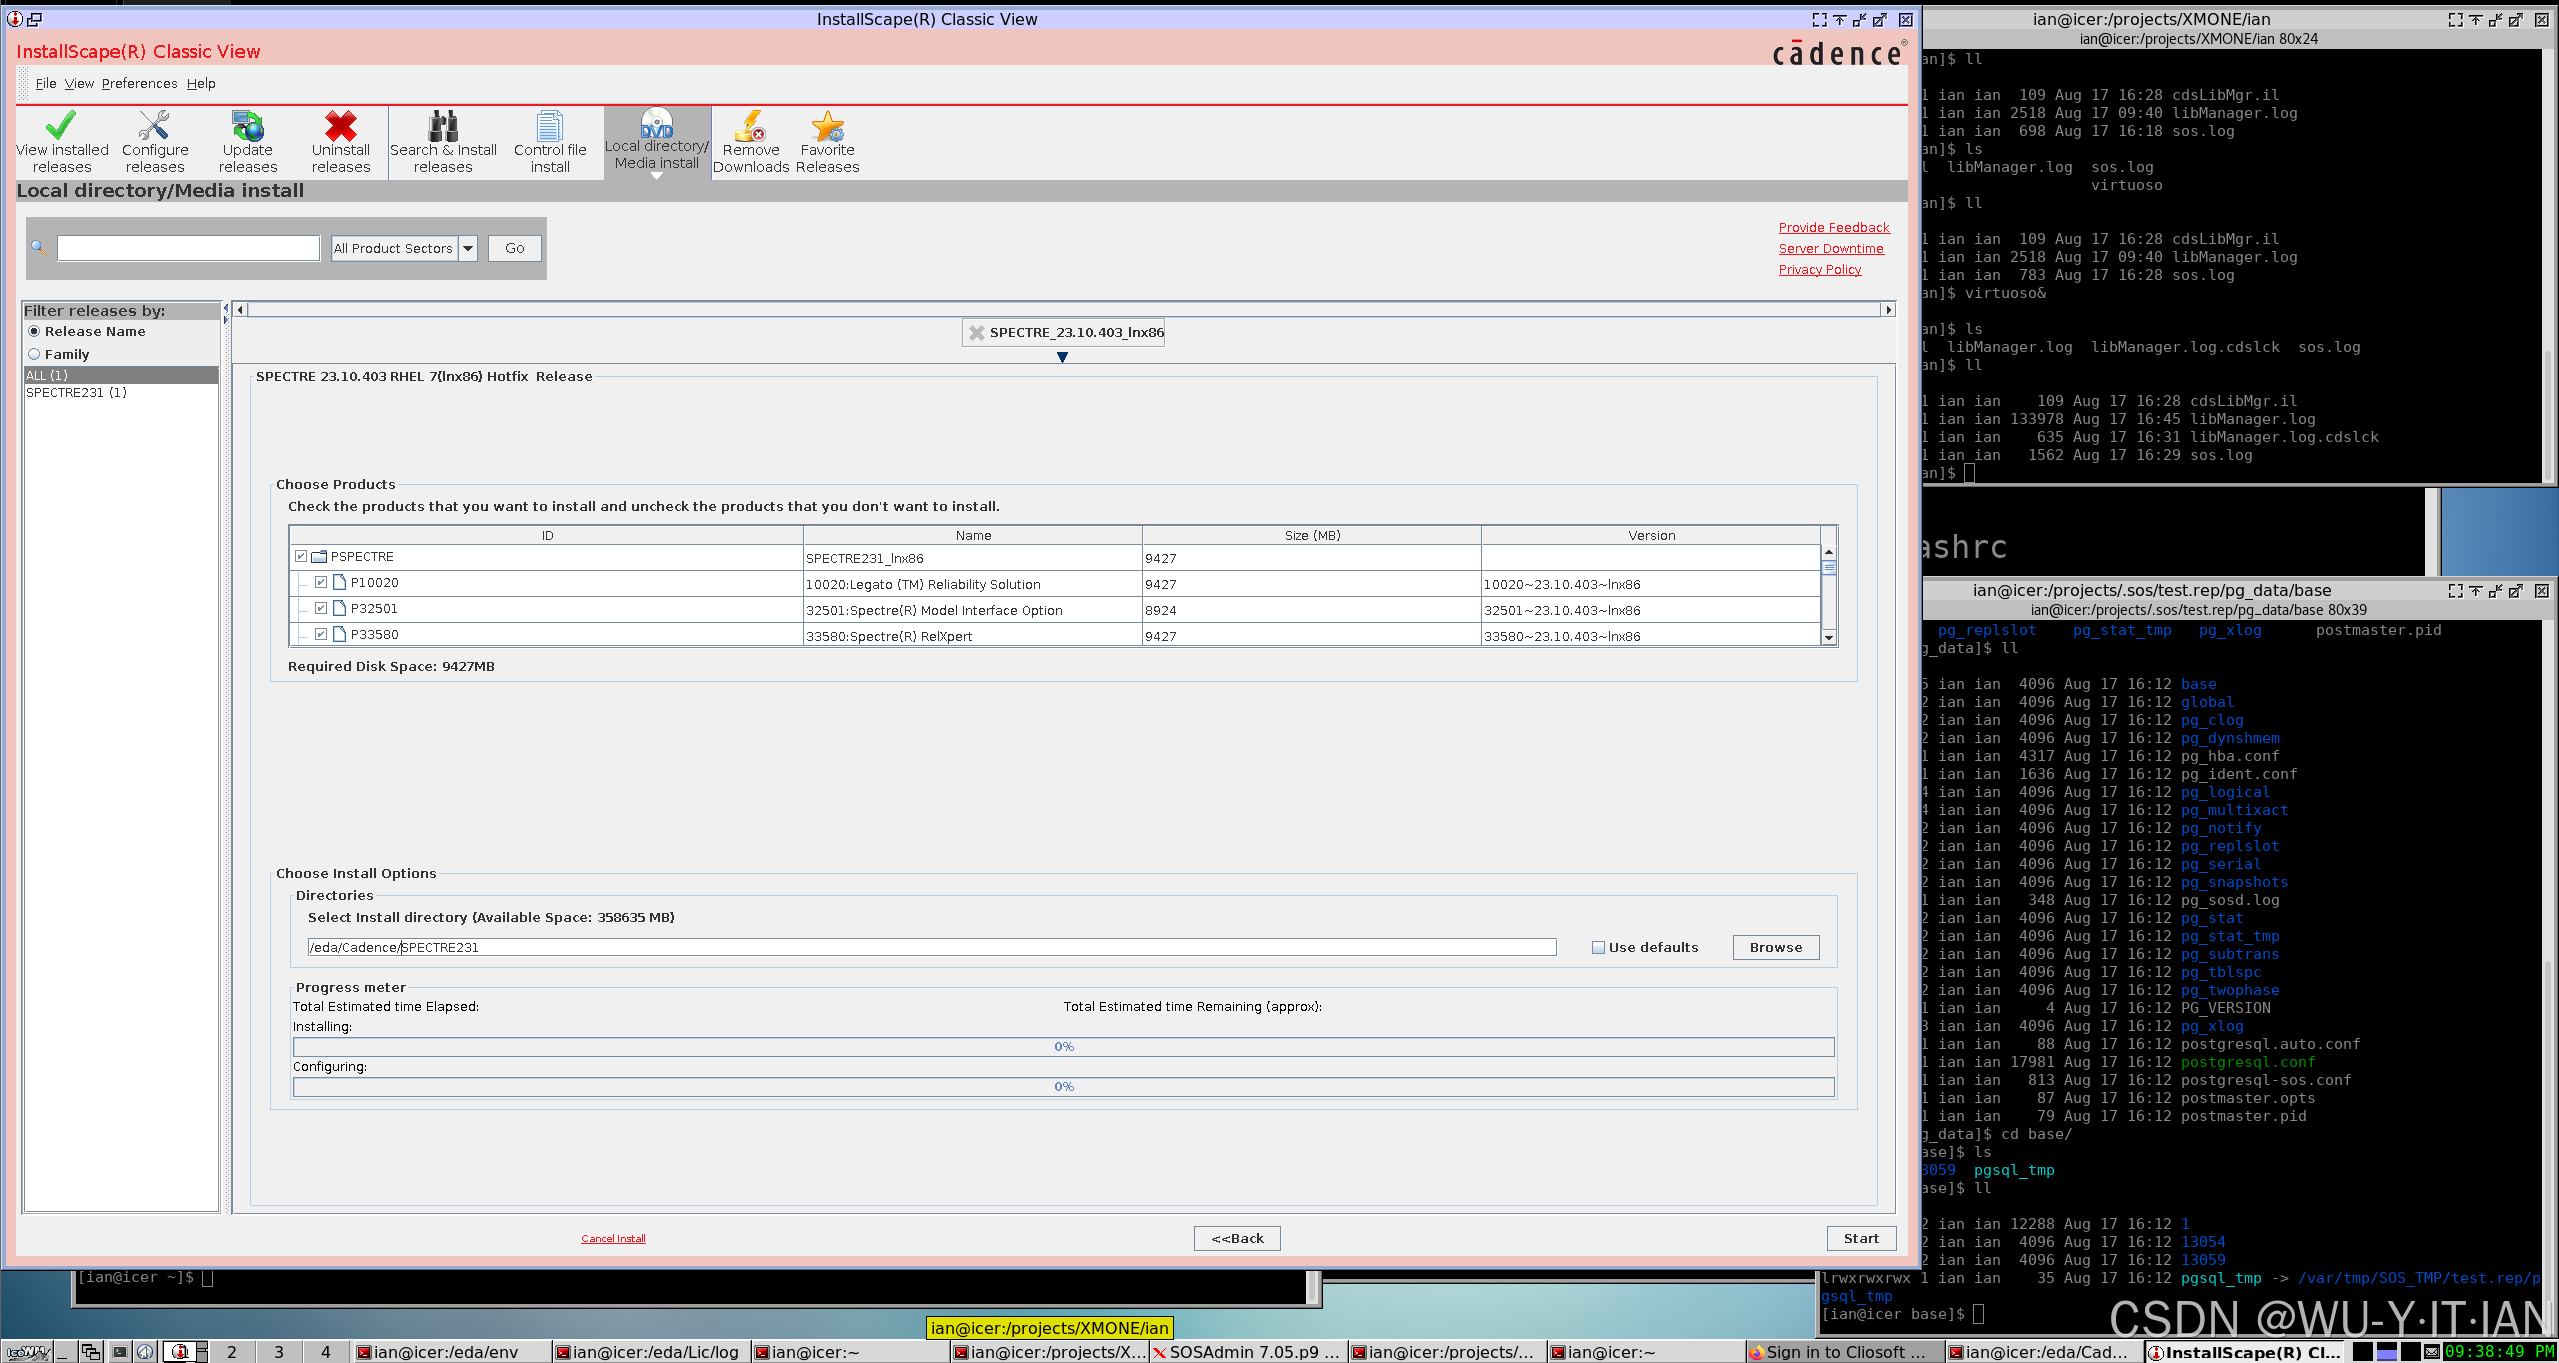Image resolution: width=2559 pixels, height=1363 pixels.
Task: Open the File menu
Action: (x=45, y=83)
